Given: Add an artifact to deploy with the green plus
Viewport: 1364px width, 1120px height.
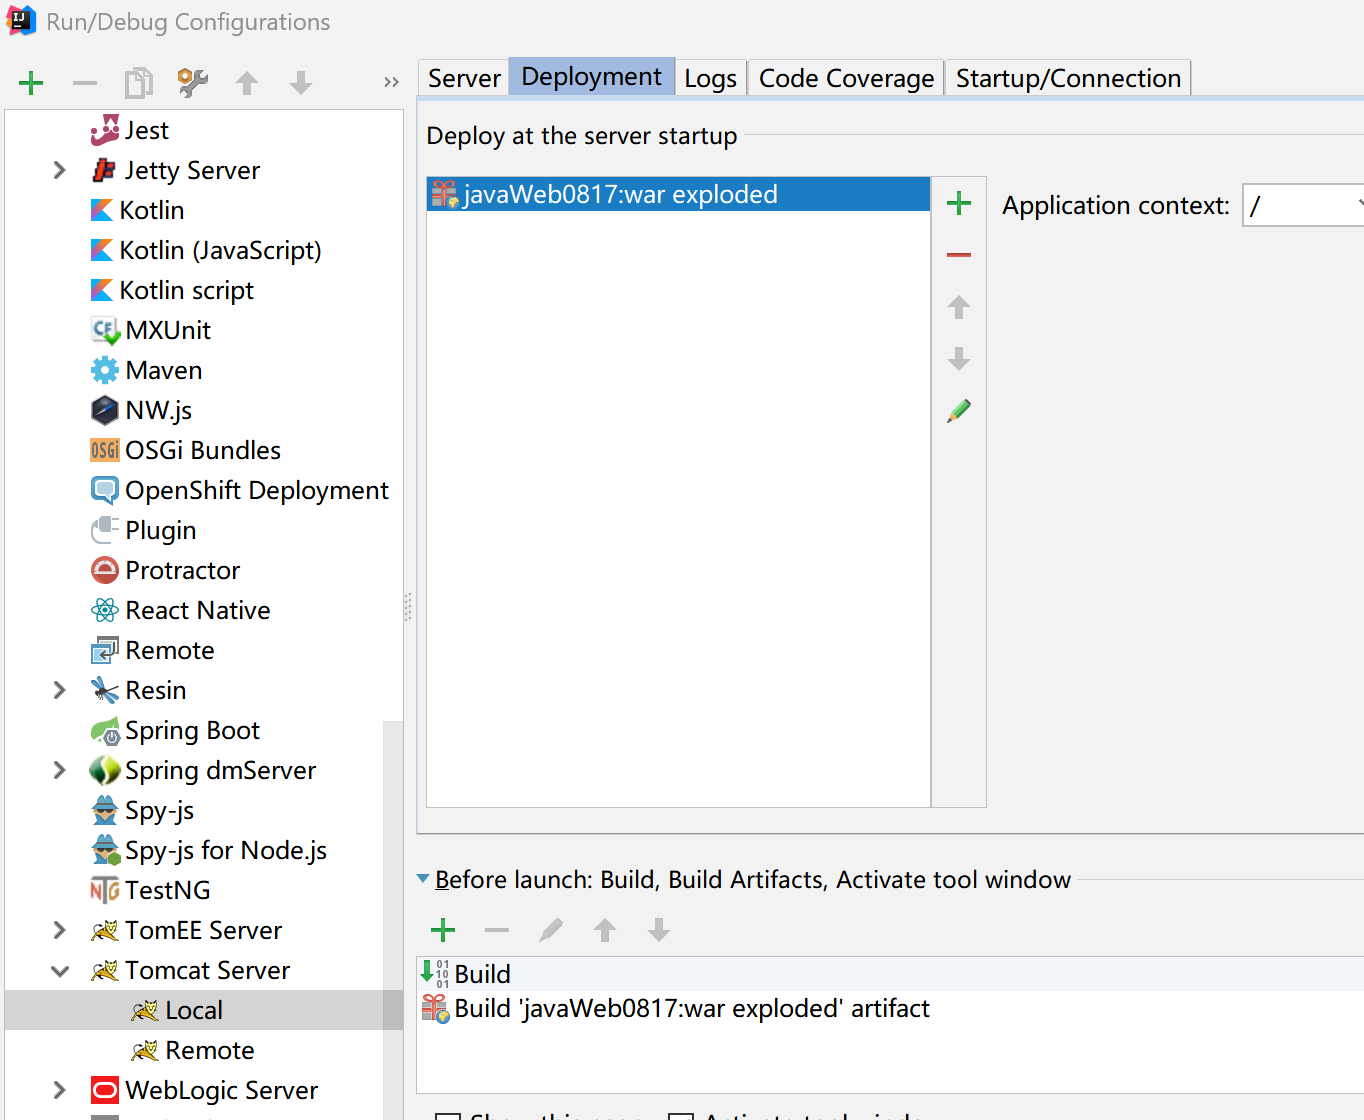Looking at the screenshot, I should (x=959, y=203).
